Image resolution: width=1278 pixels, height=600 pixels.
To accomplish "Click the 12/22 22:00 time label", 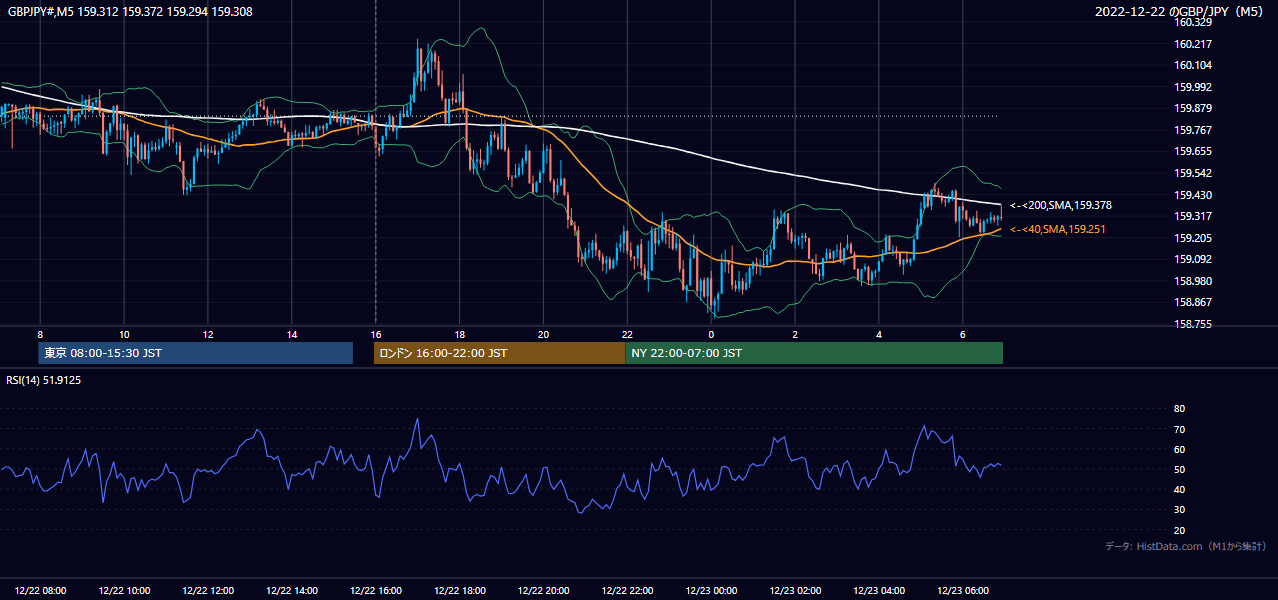I will click(628, 591).
